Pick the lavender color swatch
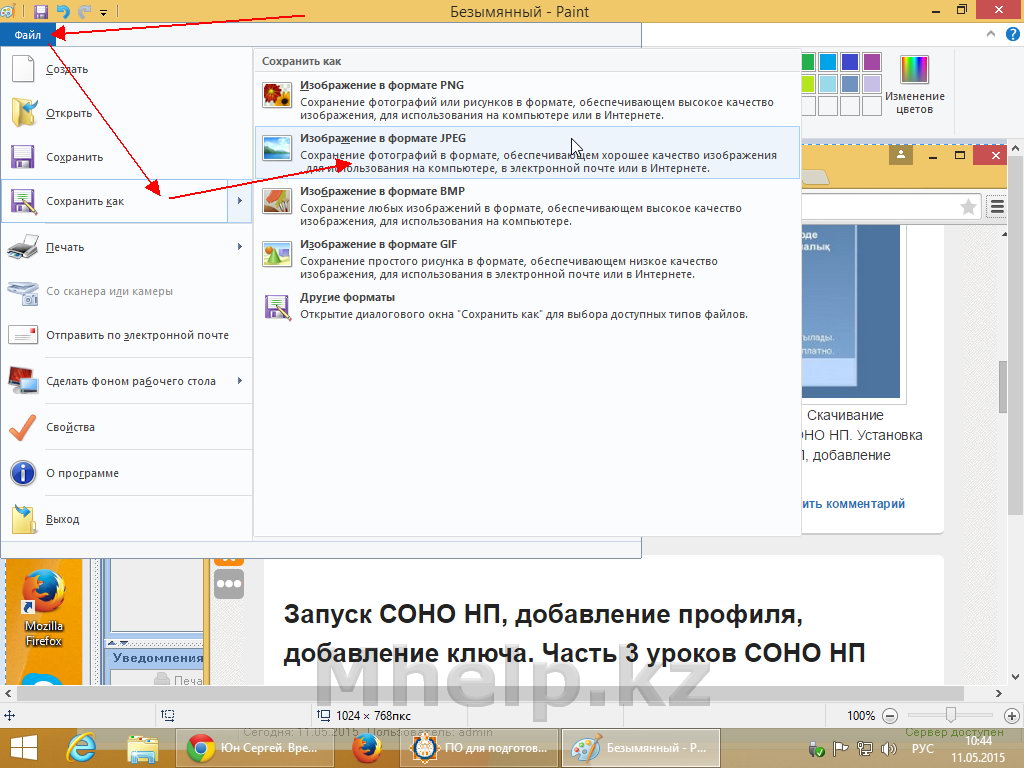Image resolution: width=1024 pixels, height=768 pixels. pos(872,84)
